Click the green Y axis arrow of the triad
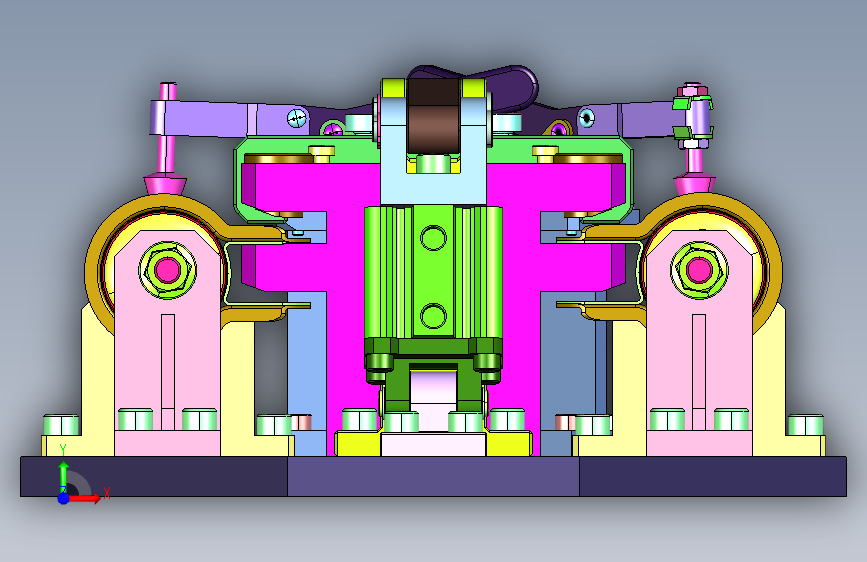The image size is (867, 562). [x=64, y=470]
